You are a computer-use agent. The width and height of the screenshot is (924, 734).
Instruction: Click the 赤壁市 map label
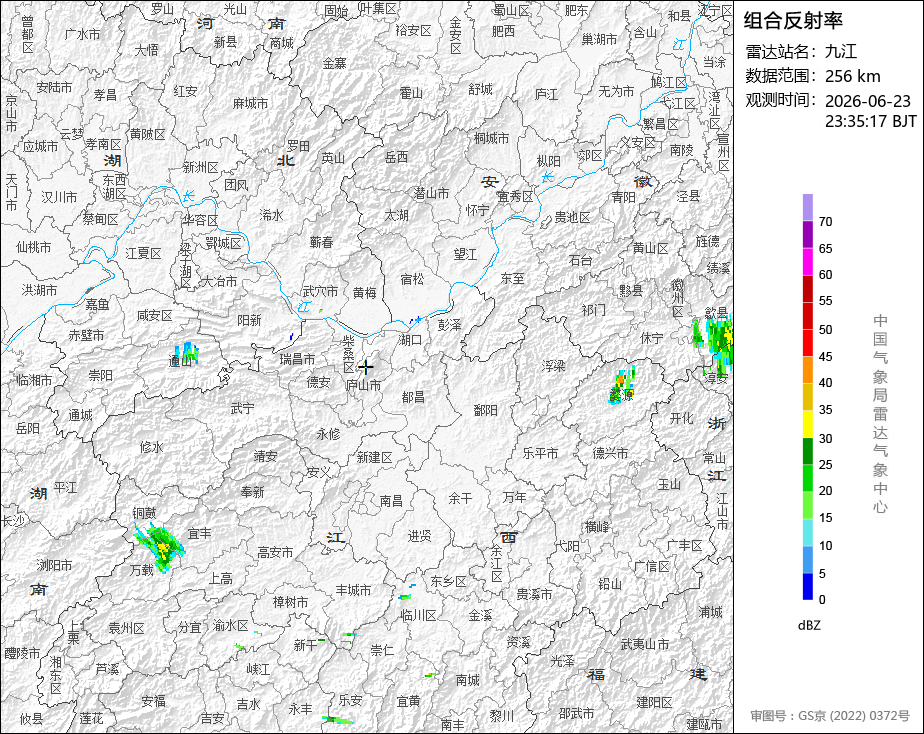pyautogui.click(x=86, y=335)
